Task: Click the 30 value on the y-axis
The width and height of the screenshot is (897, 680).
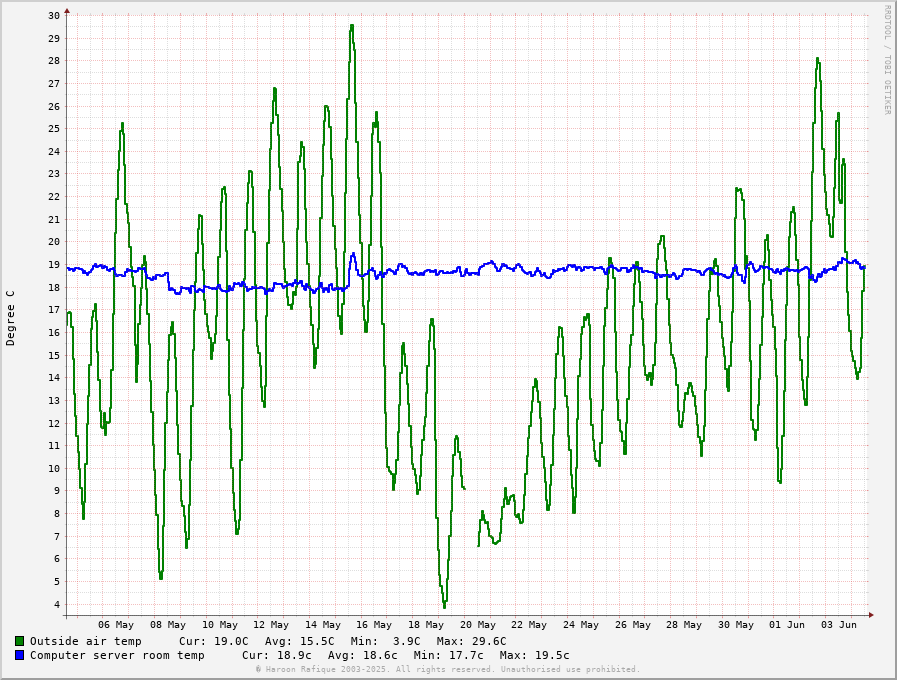Action: pyautogui.click(x=54, y=15)
